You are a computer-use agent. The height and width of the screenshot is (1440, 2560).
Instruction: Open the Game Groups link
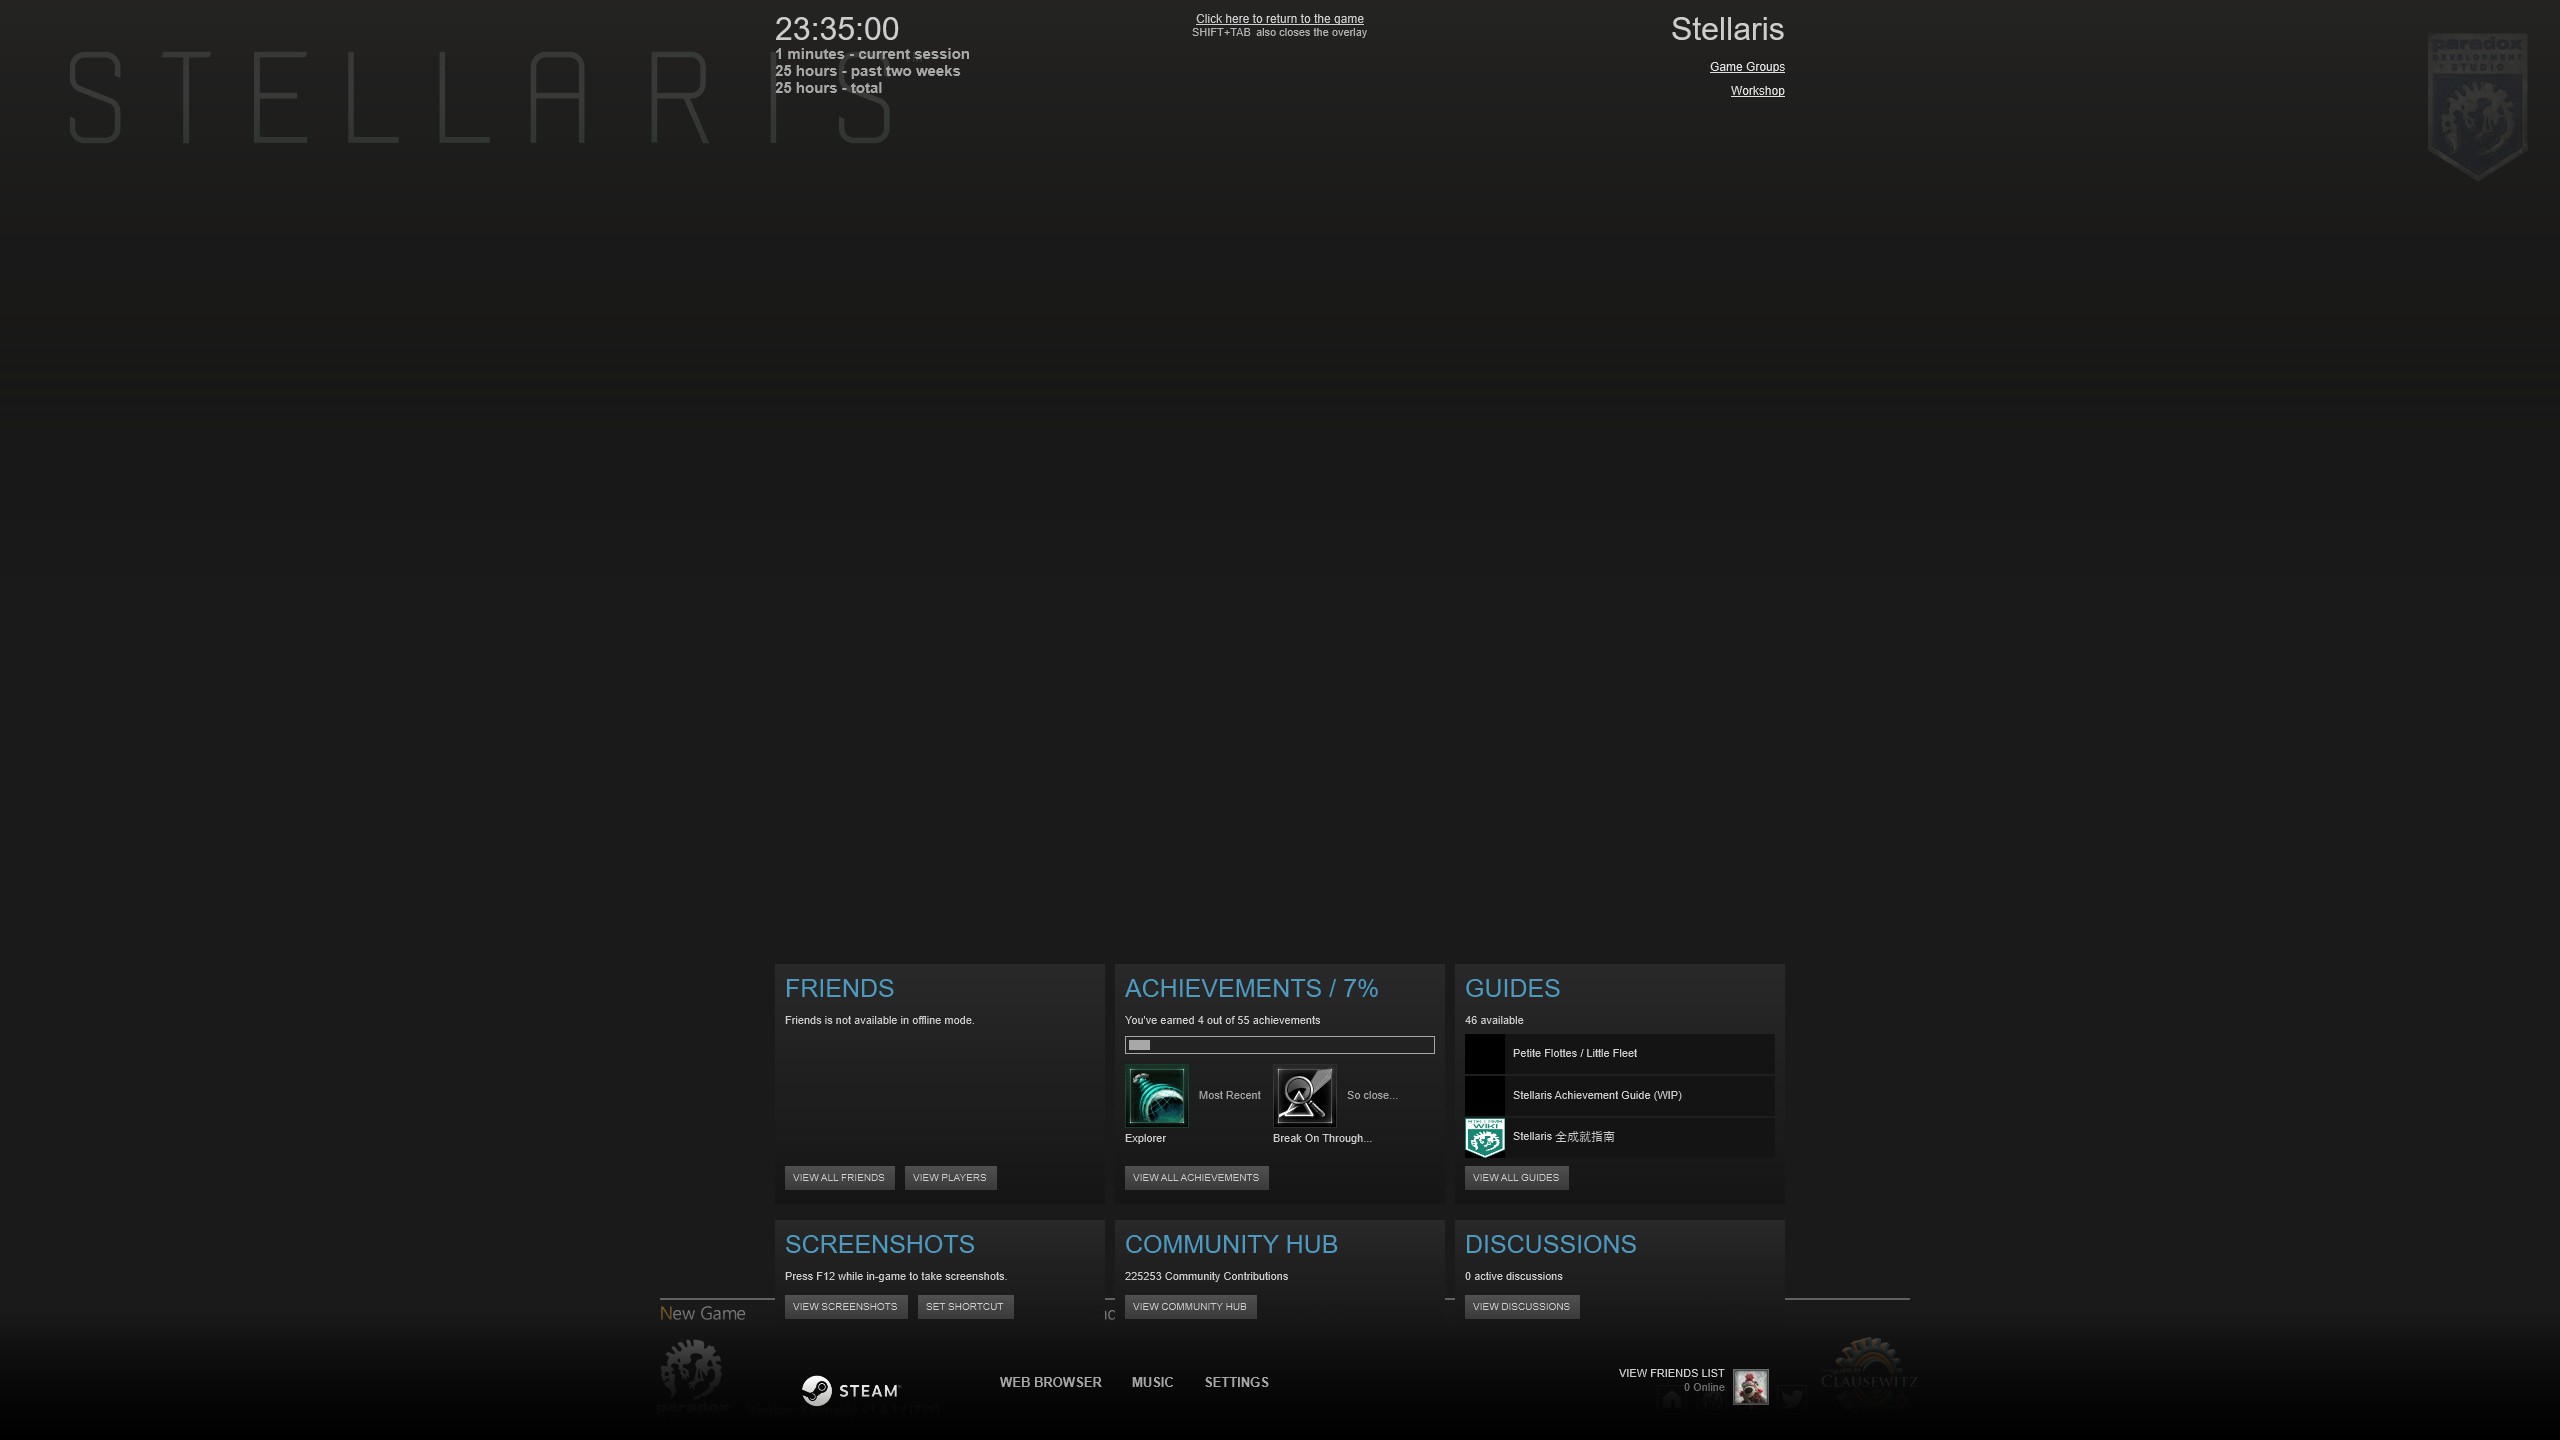(1747, 66)
